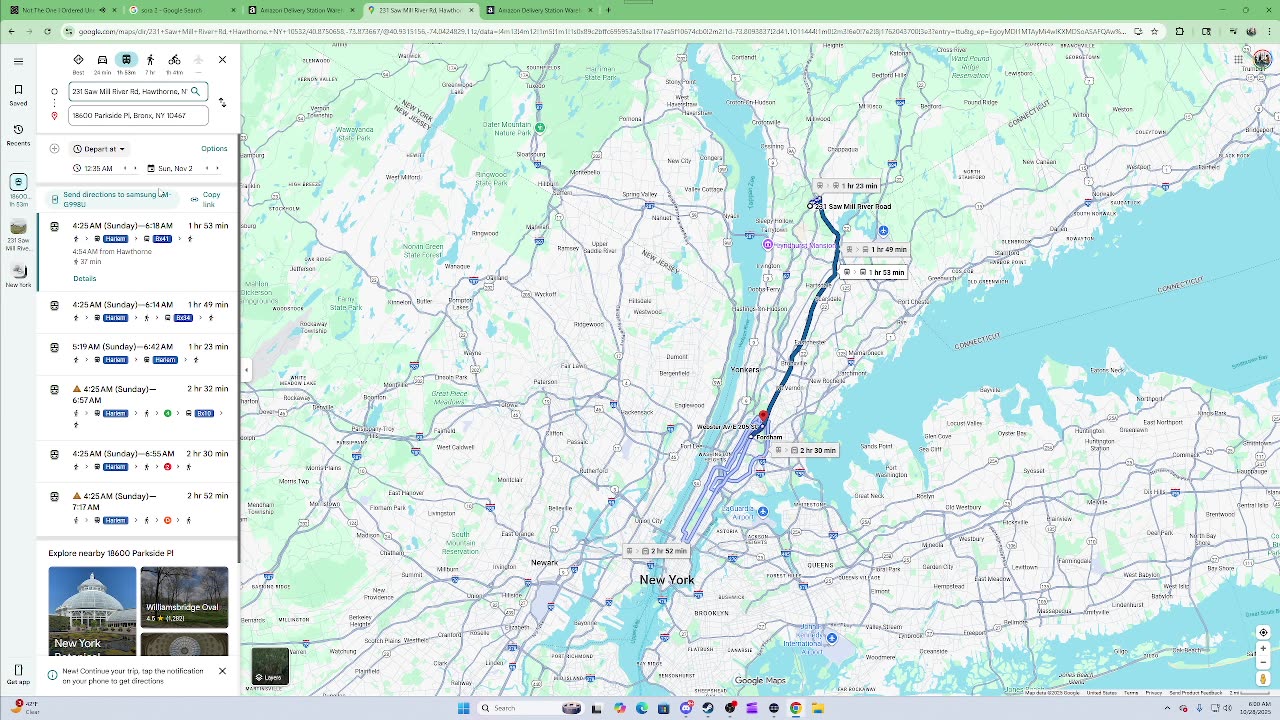
Task: Click the 1 hr 23 min map route label
Action: (x=849, y=186)
